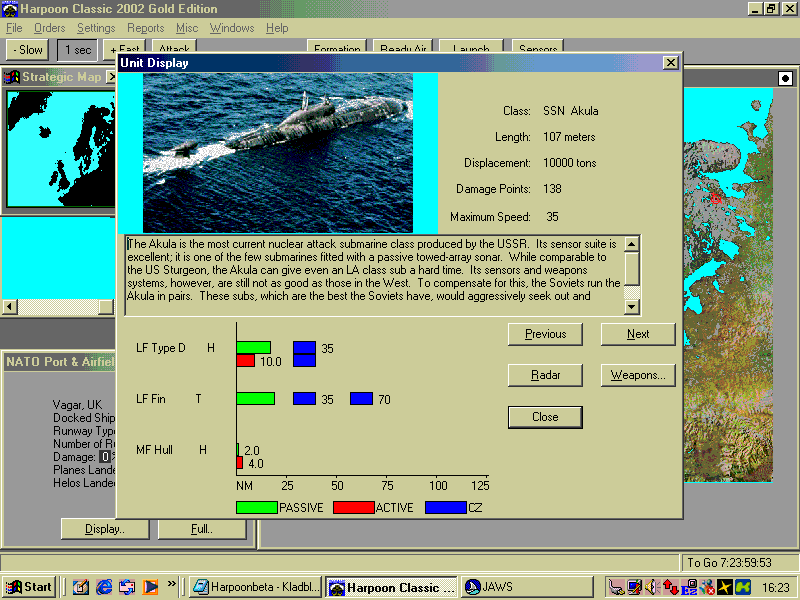Click the media player quick launch icon

151,587
